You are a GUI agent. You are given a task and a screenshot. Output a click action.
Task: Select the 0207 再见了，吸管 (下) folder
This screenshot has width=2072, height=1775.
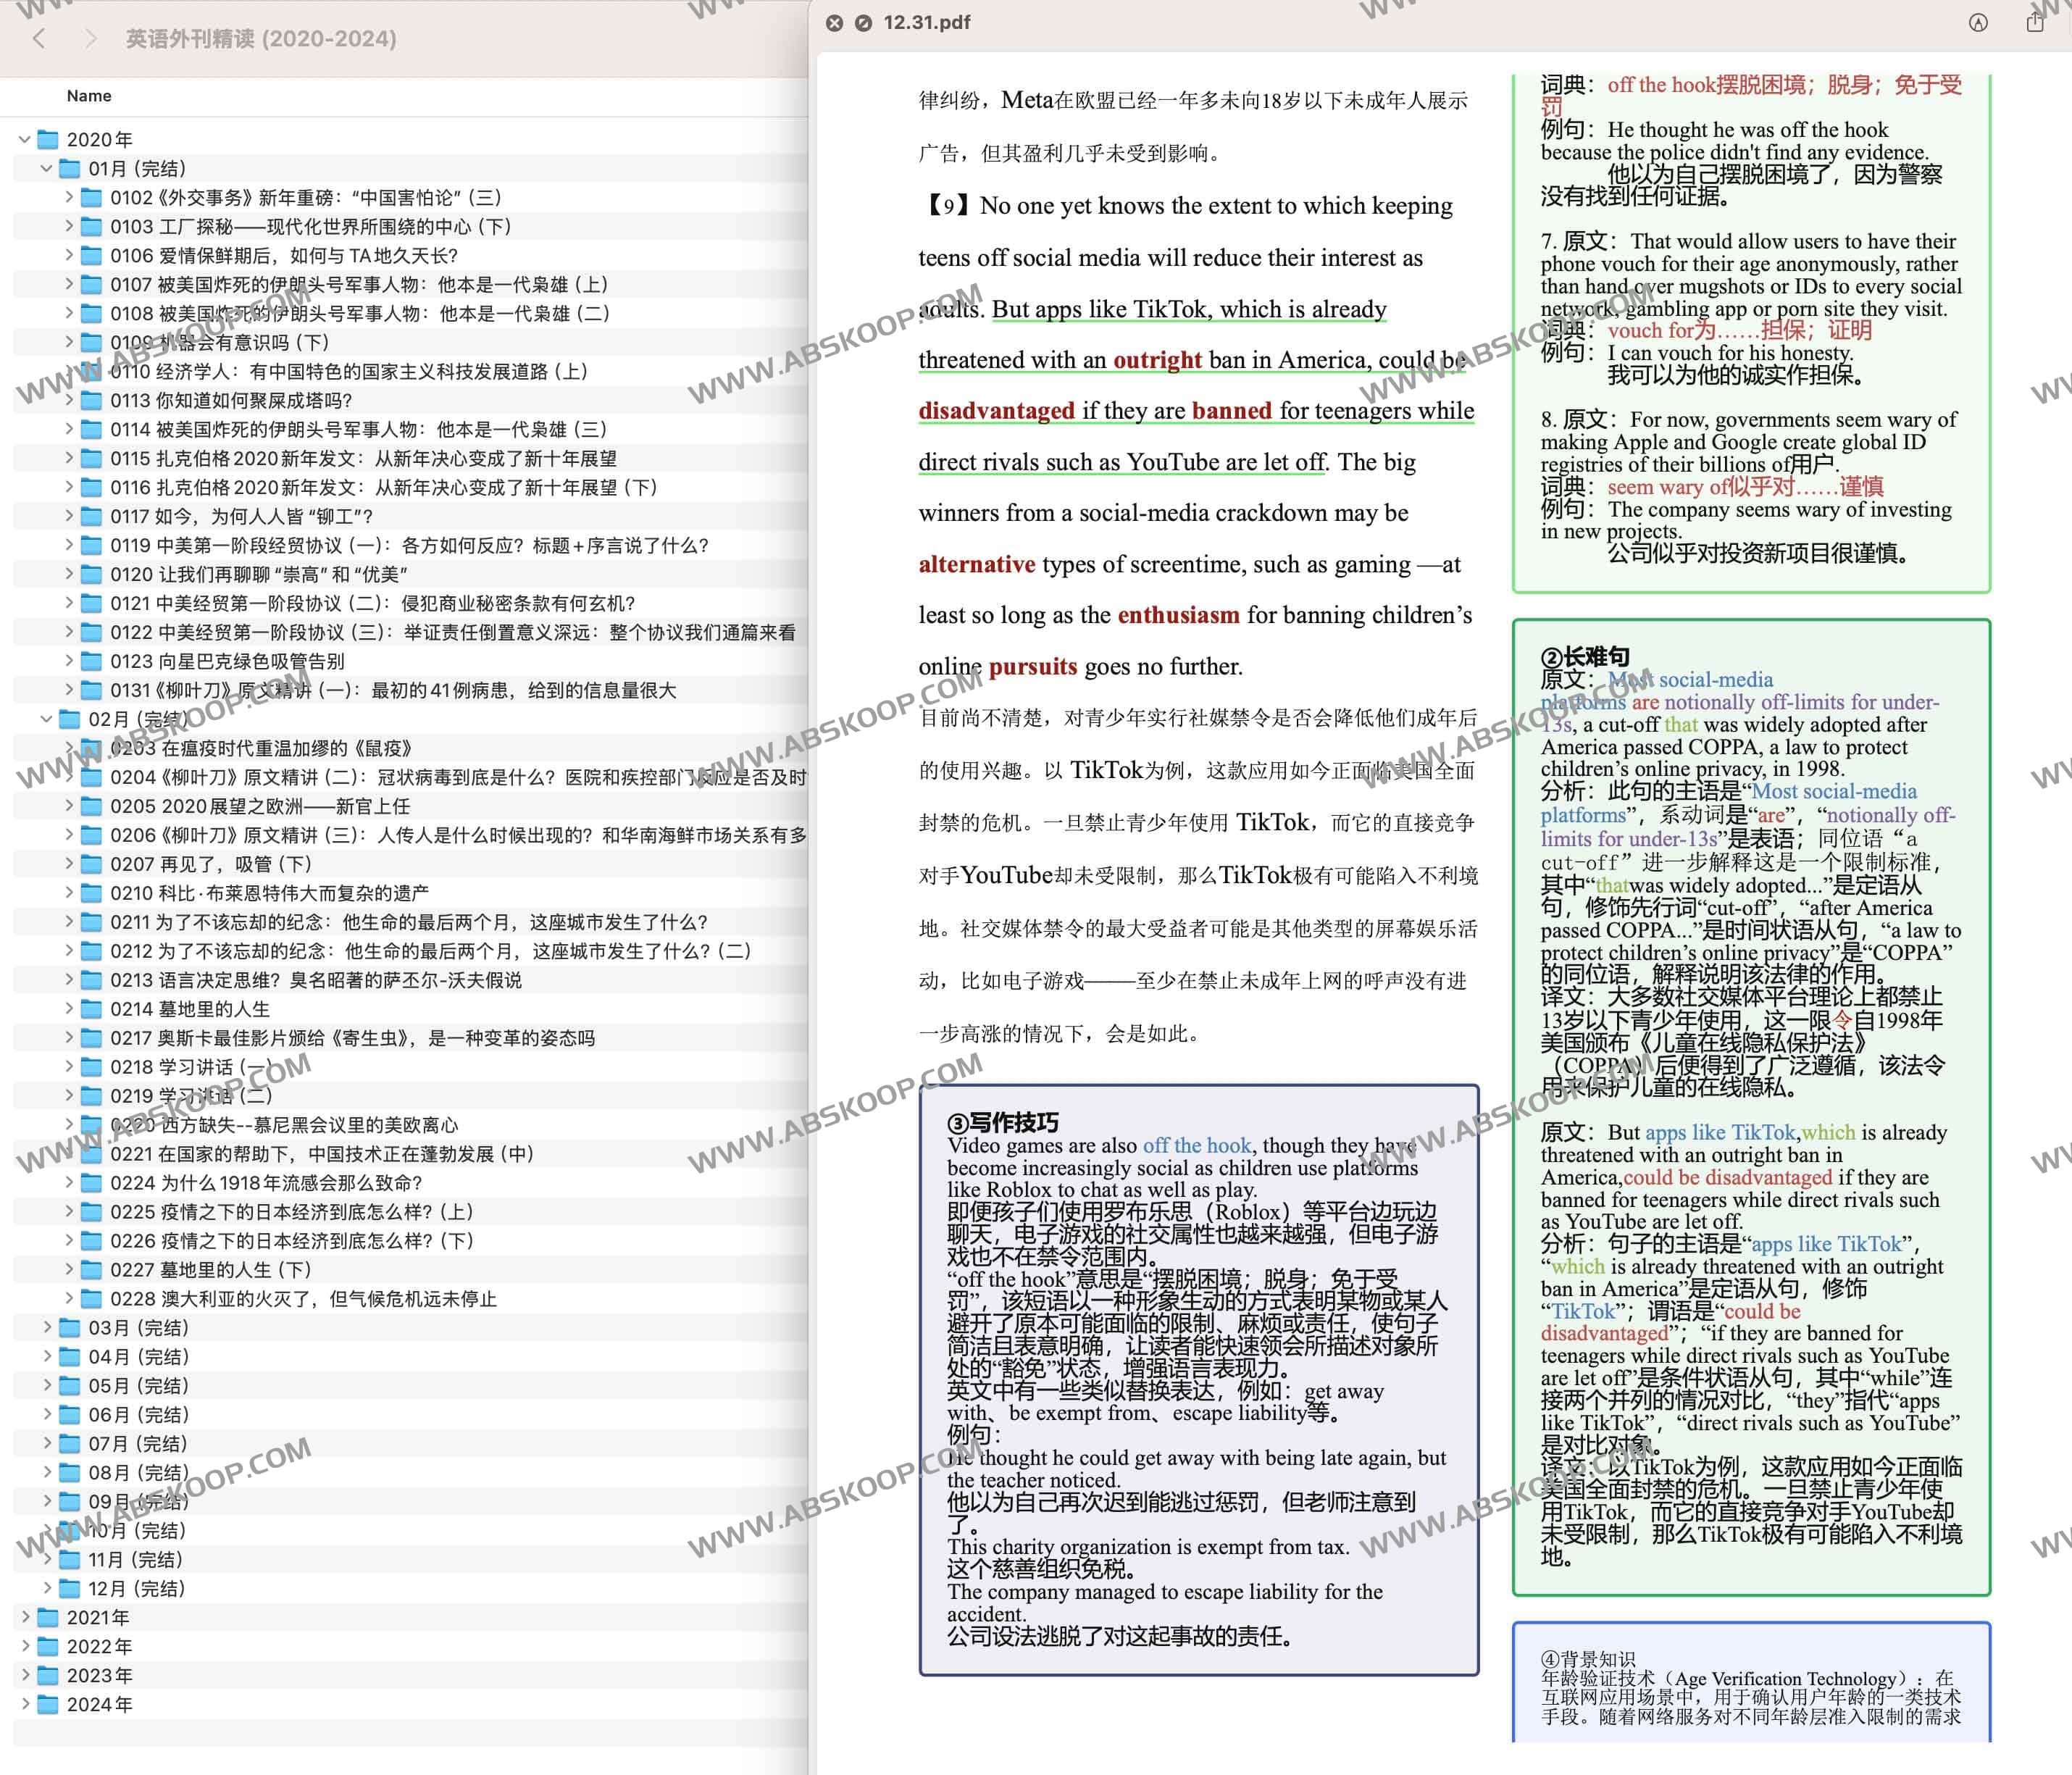(x=210, y=864)
